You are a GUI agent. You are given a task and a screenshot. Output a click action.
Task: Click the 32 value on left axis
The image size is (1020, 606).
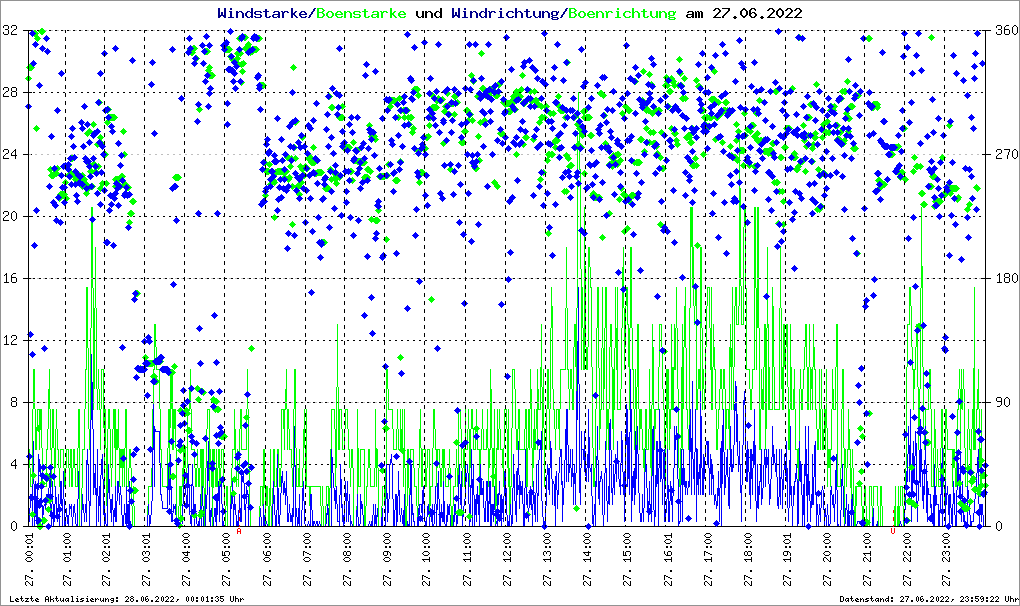point(10,31)
